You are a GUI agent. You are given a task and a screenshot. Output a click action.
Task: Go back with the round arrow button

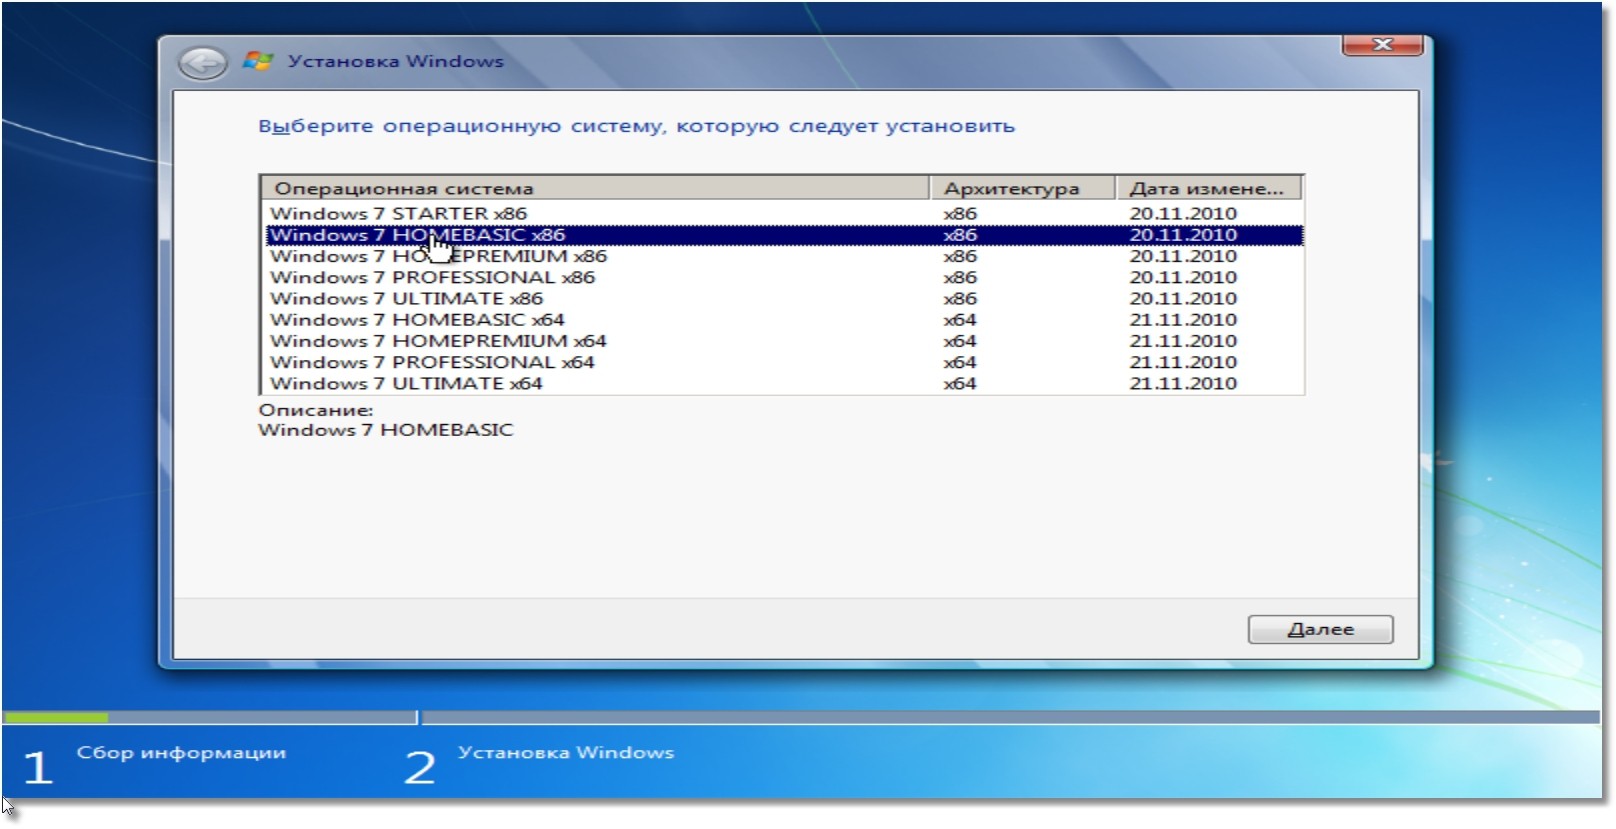point(202,64)
